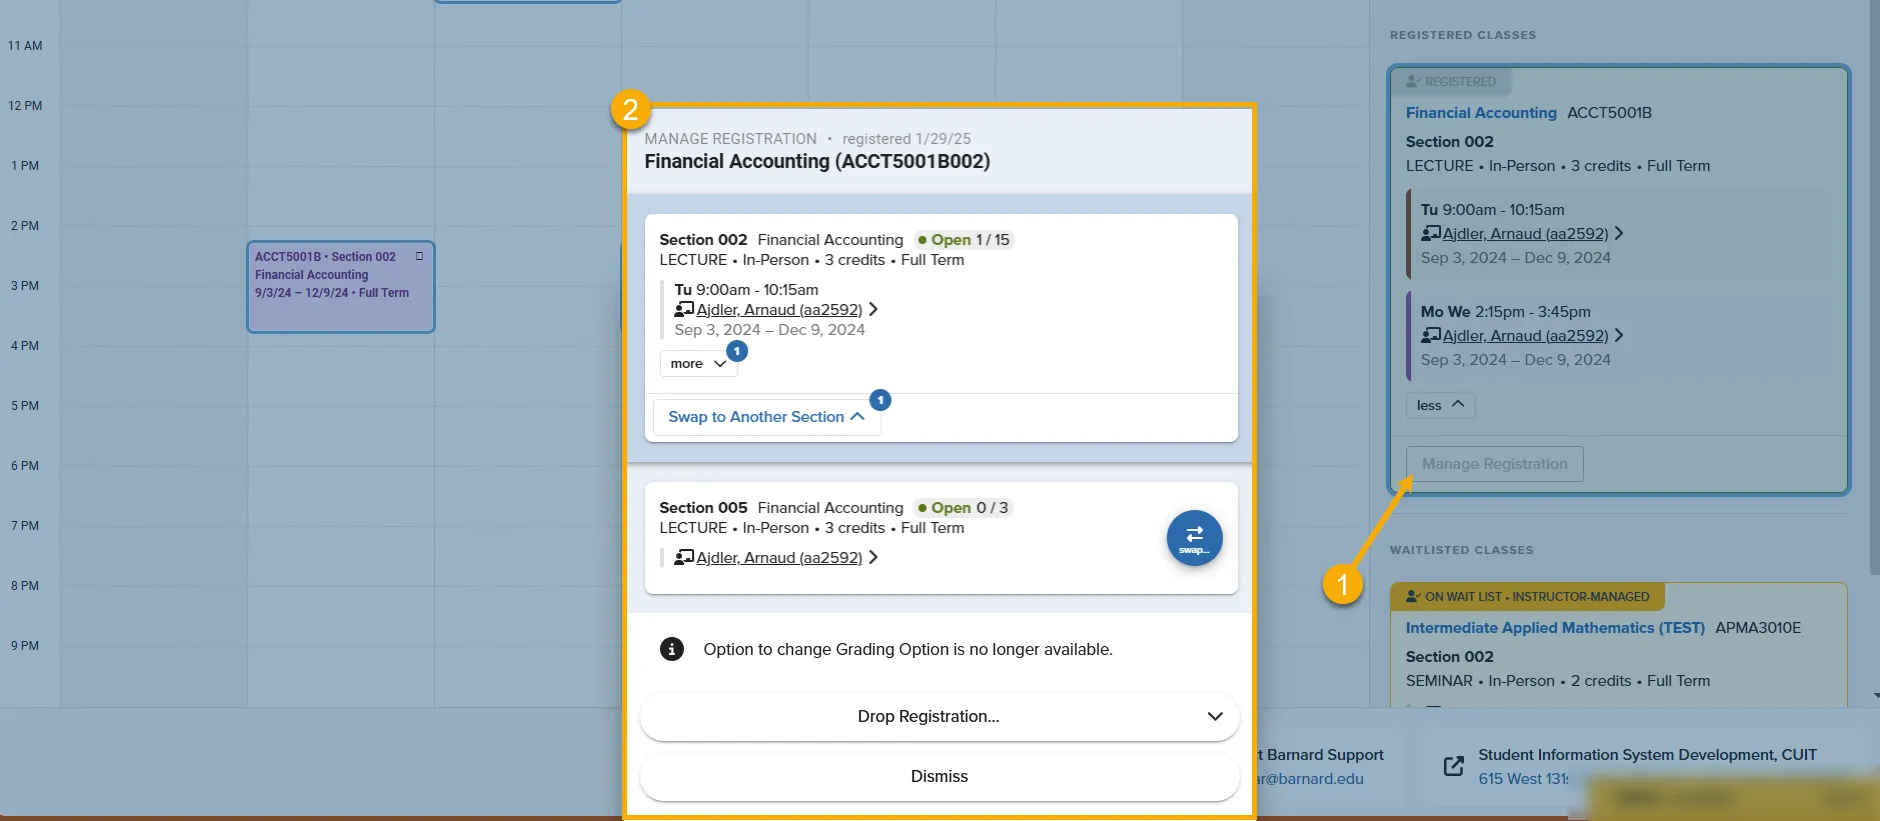Click the 615 West 131 address link
1880x821 pixels.
click(x=1523, y=779)
